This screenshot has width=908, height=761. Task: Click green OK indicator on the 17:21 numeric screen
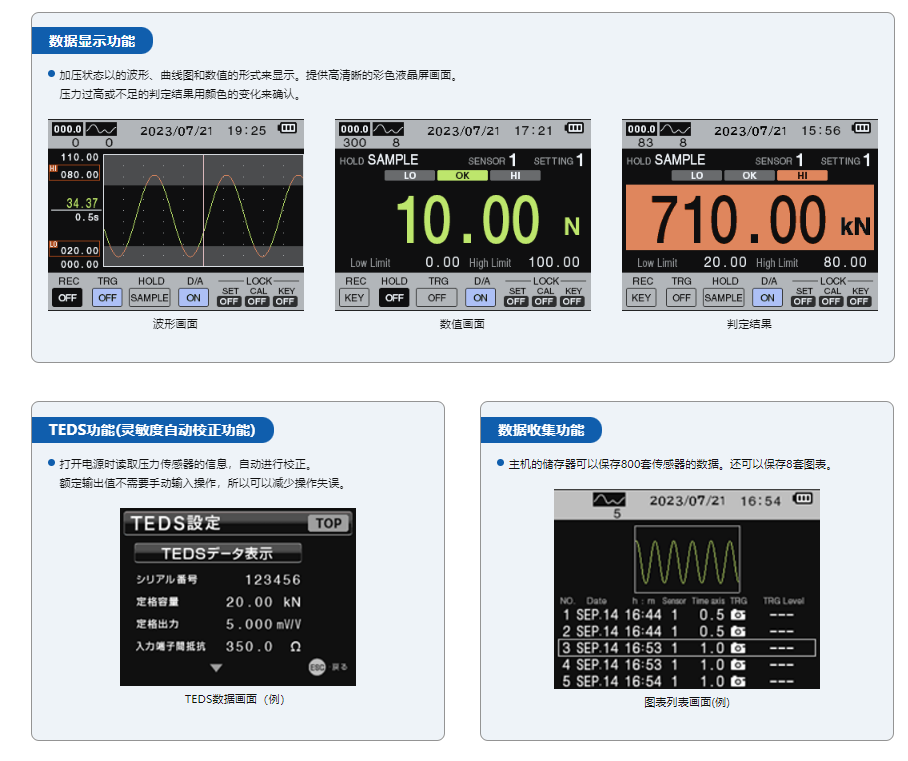(x=462, y=175)
